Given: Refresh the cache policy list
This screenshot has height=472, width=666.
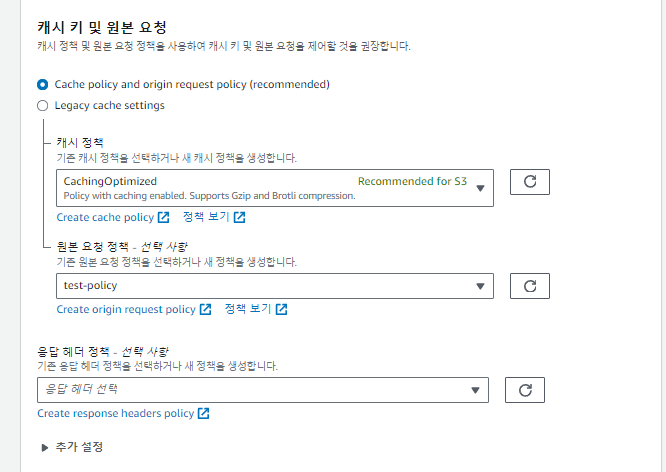Looking at the screenshot, I should tap(530, 182).
